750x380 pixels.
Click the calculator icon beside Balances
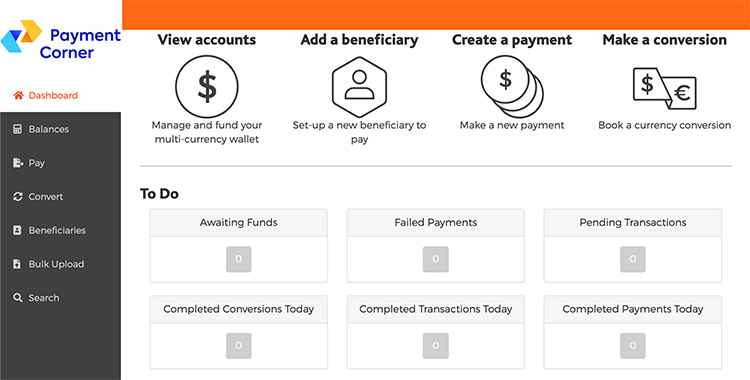point(17,129)
